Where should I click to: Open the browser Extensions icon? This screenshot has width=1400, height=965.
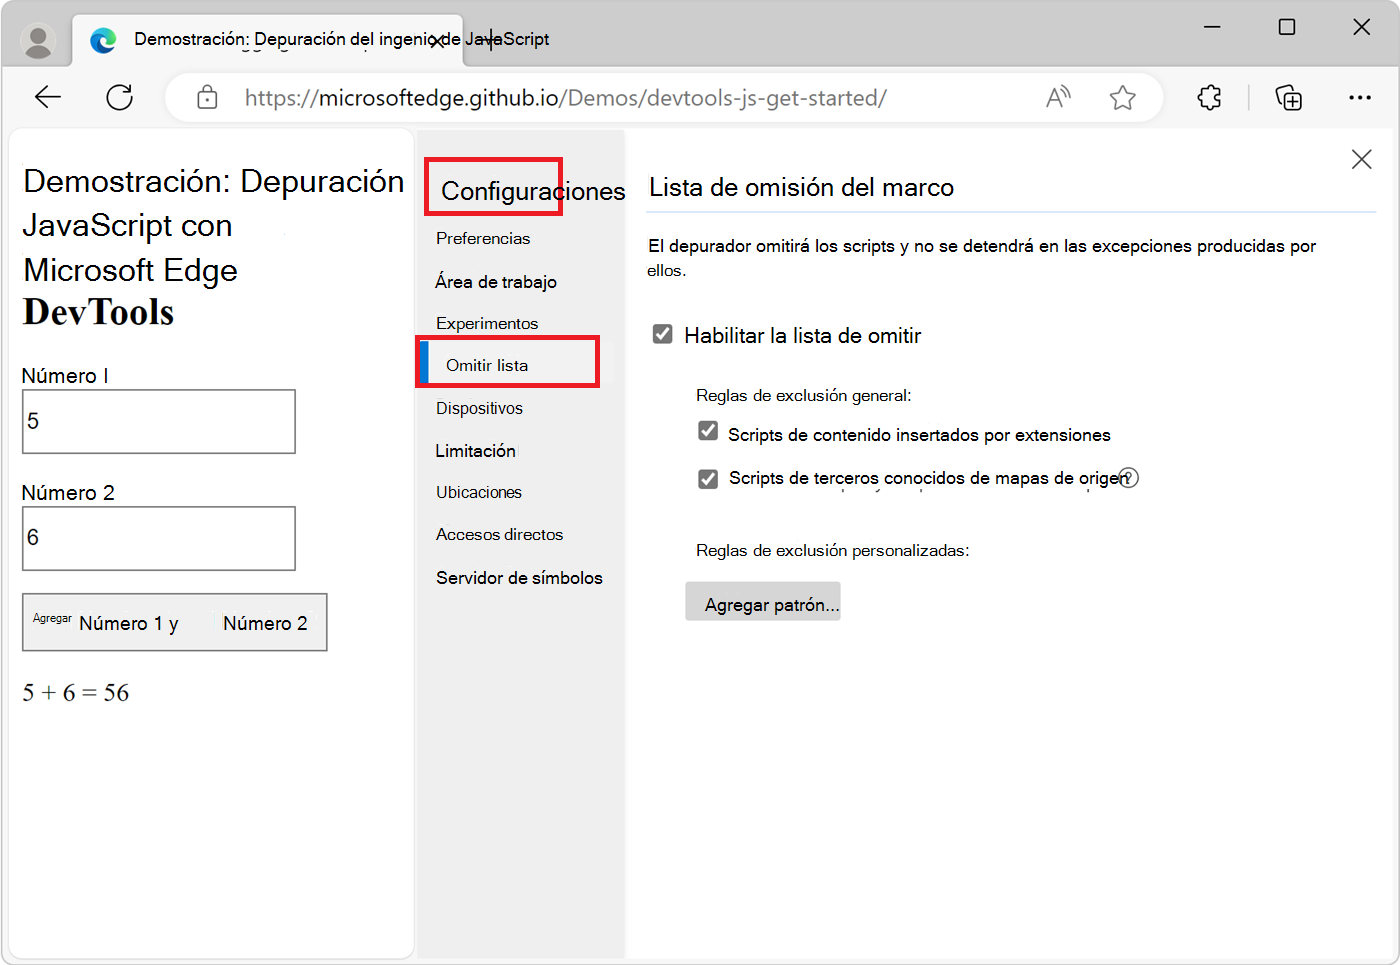pyautogui.click(x=1209, y=97)
